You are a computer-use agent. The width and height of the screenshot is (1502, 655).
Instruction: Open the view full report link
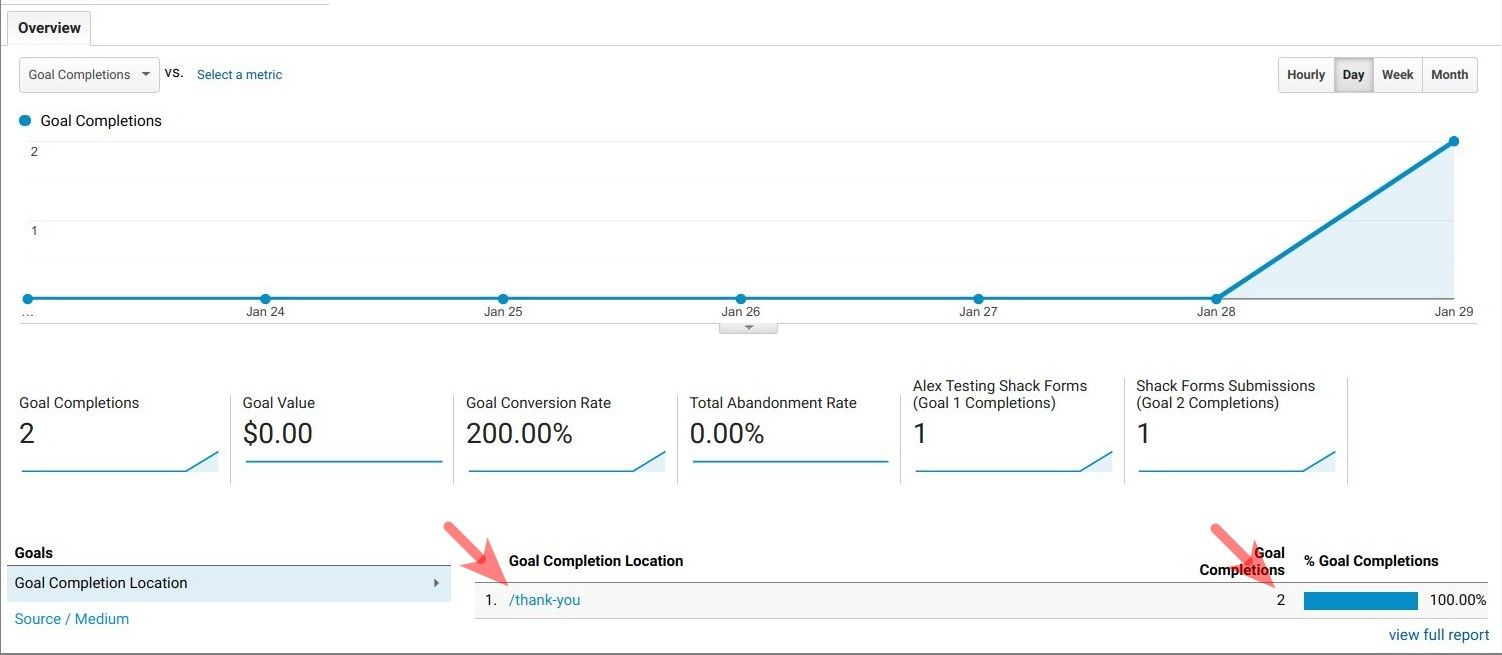click(1438, 635)
